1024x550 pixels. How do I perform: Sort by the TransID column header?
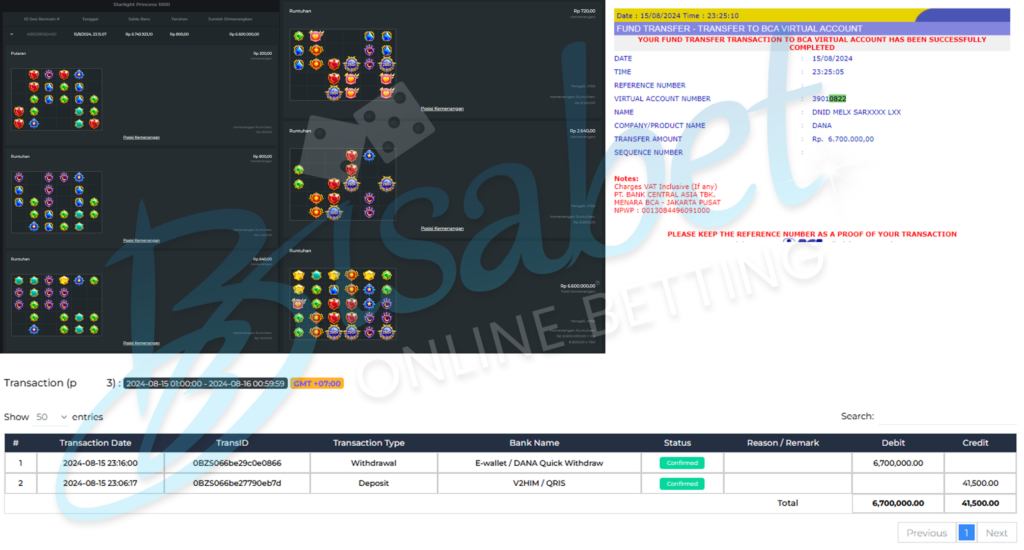click(232, 443)
